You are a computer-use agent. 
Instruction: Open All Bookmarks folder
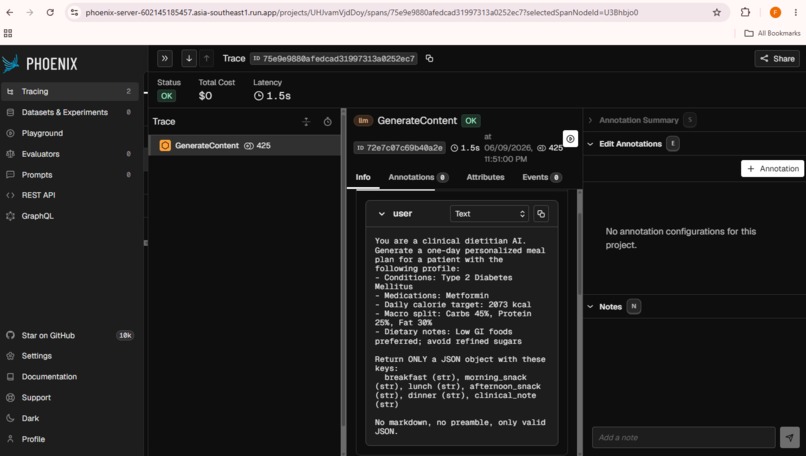tap(773, 33)
